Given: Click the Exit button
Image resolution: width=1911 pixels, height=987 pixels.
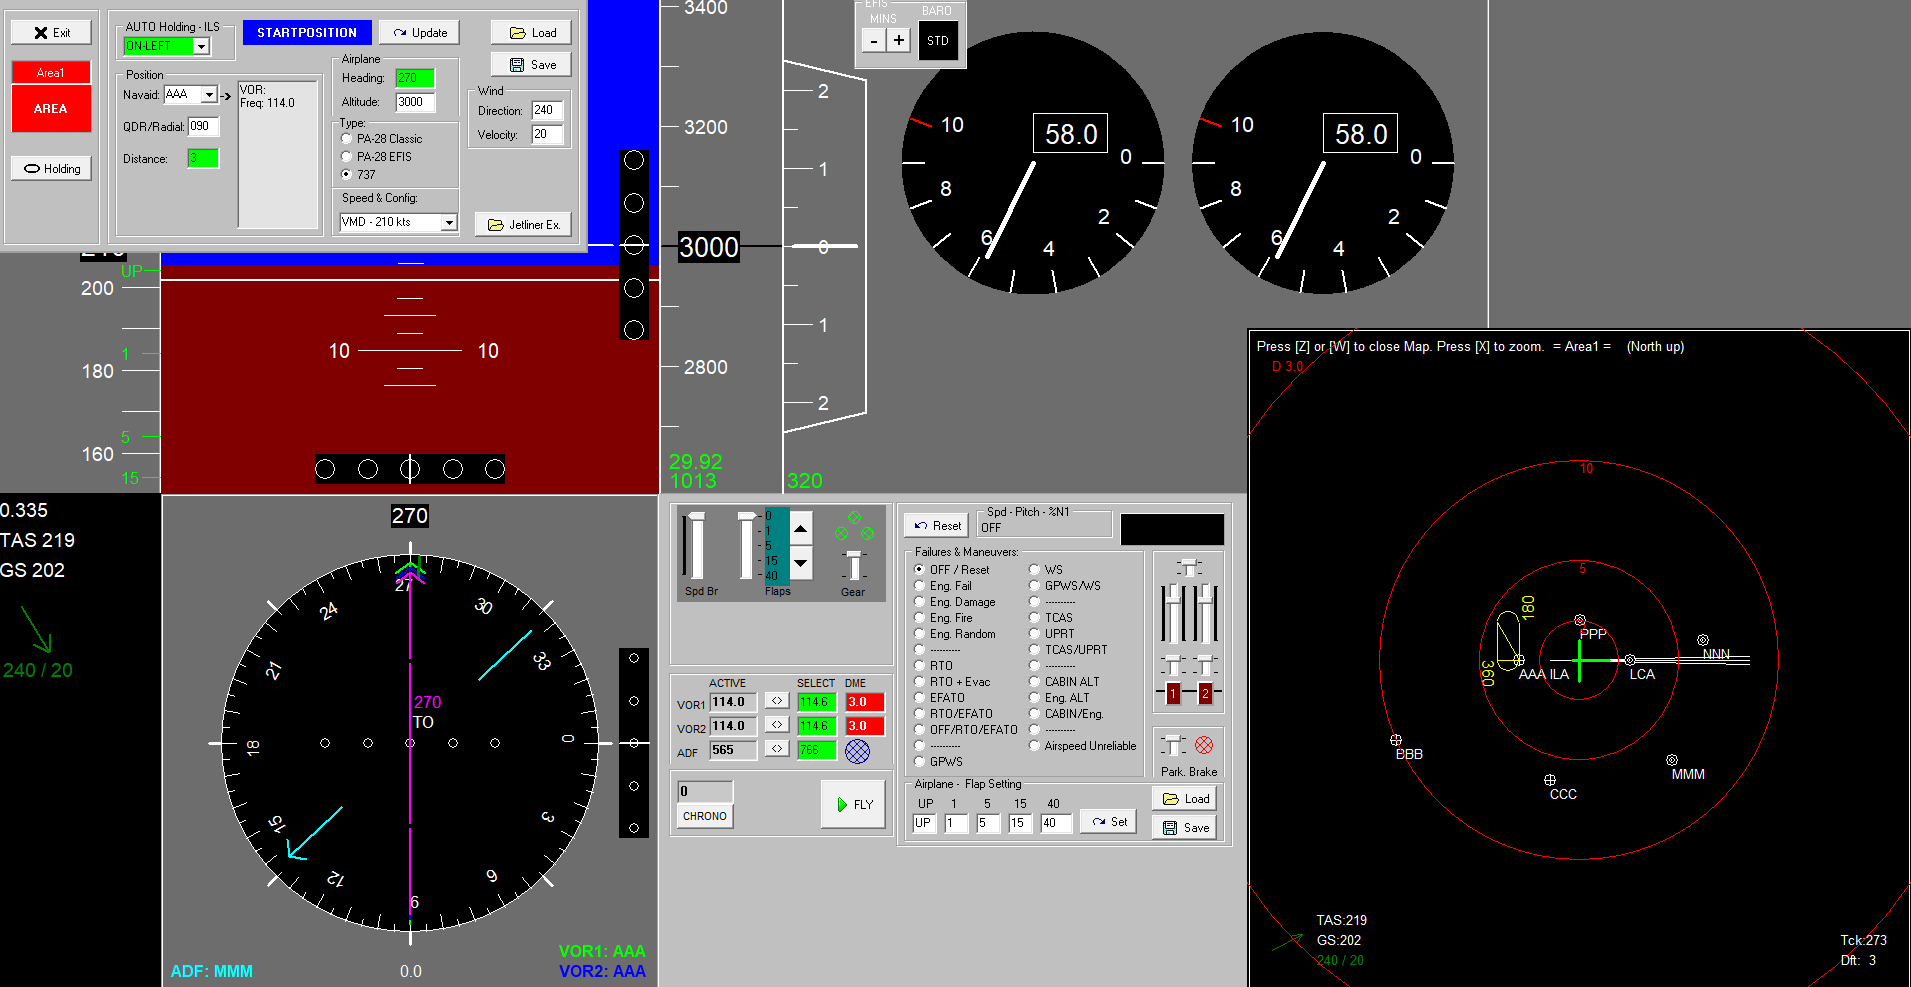Looking at the screenshot, I should (x=51, y=33).
